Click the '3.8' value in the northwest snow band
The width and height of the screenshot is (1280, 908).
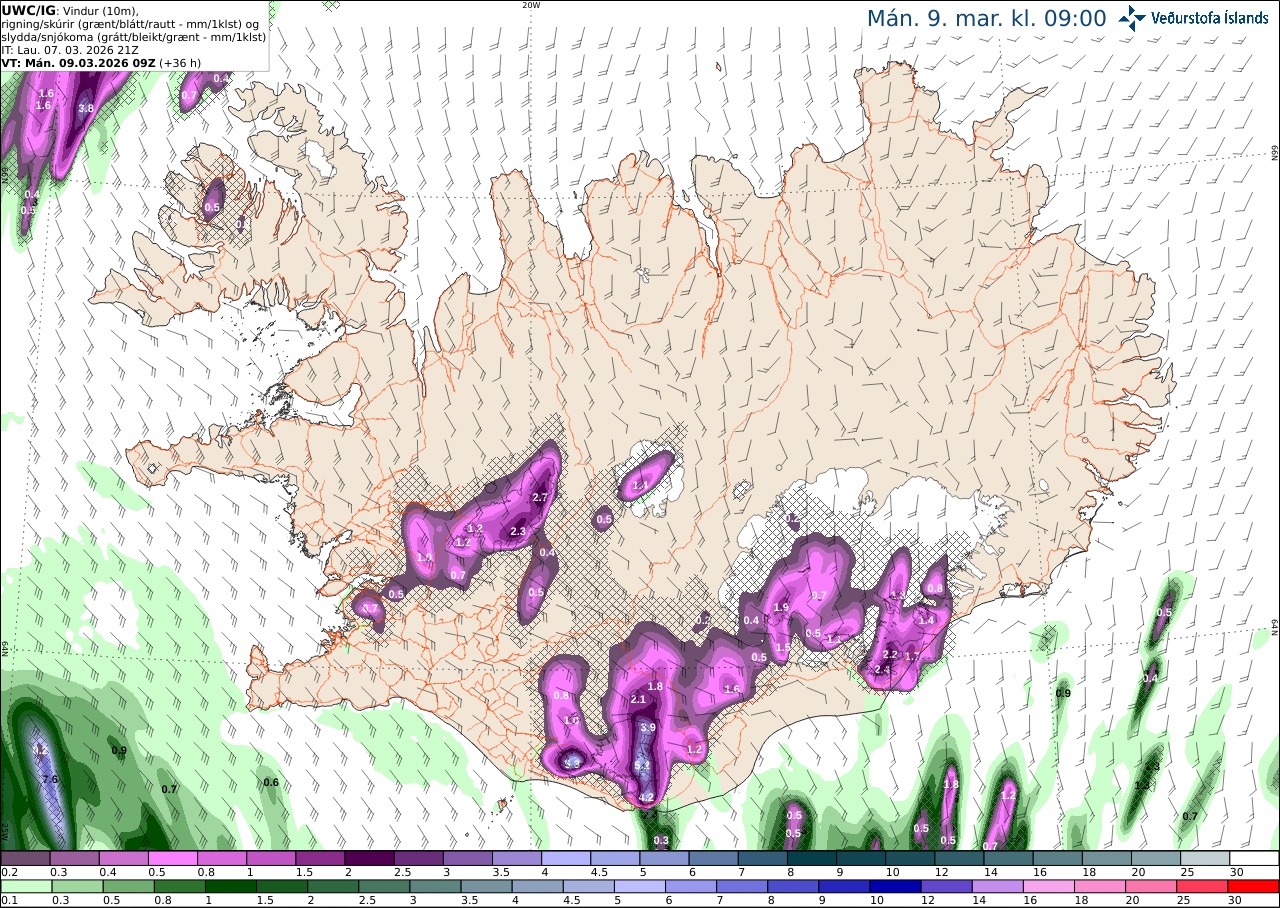pyautogui.click(x=86, y=108)
